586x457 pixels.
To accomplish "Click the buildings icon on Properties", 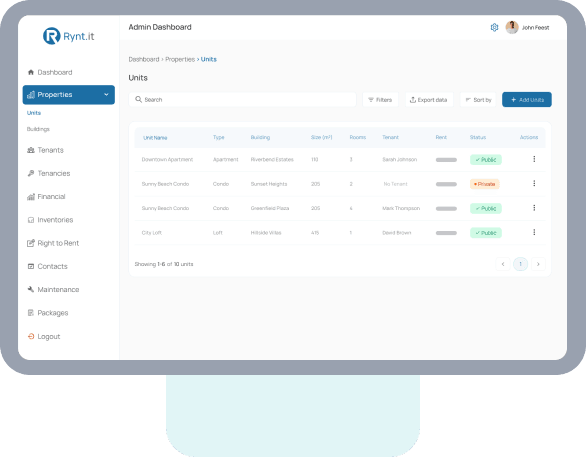I will (x=31, y=95).
